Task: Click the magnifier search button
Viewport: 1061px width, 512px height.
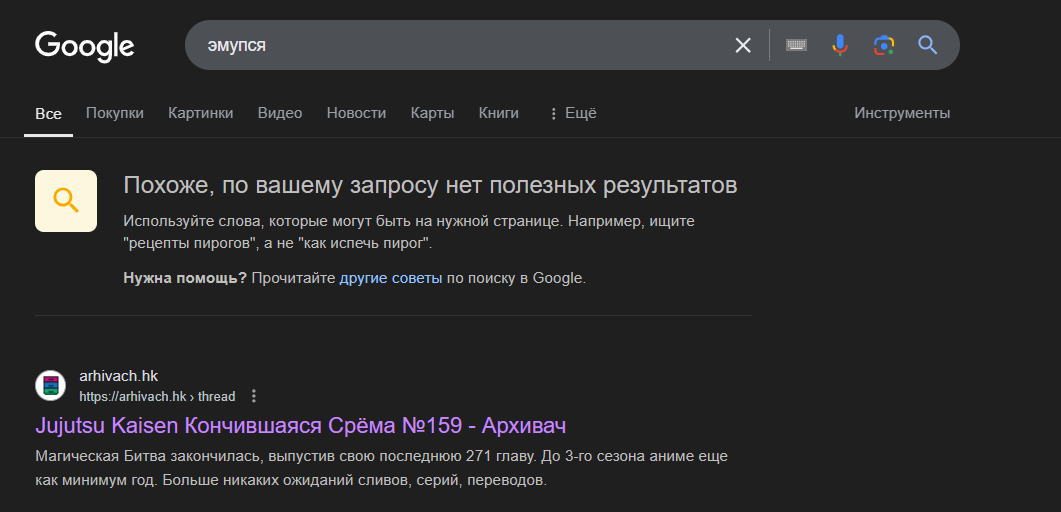Action: pos(927,45)
